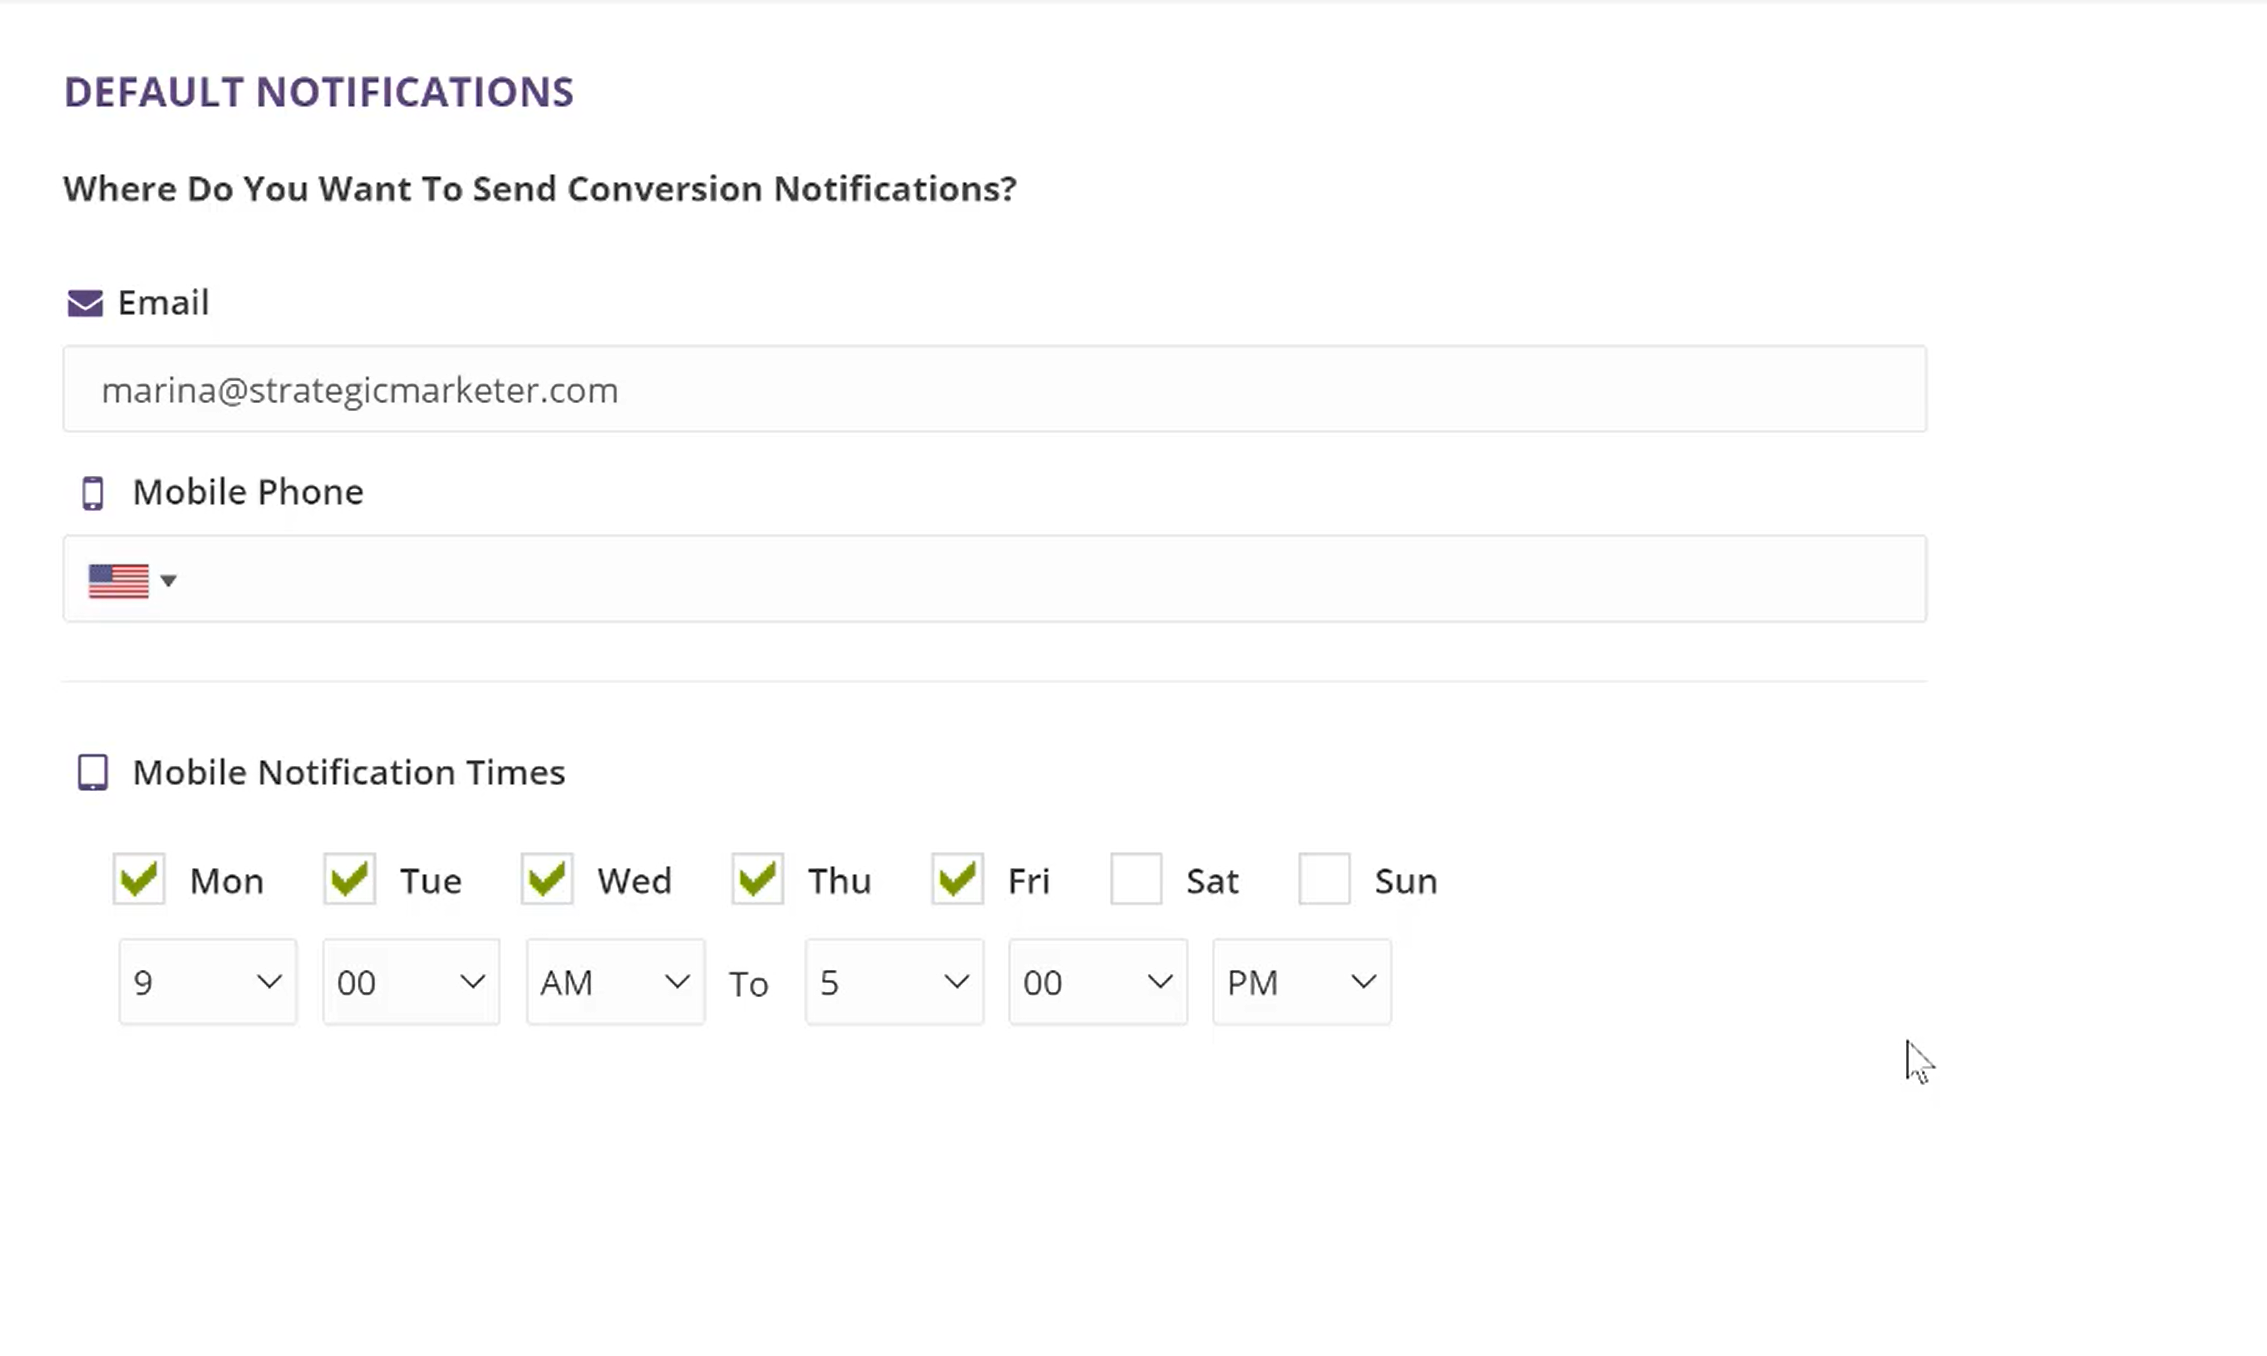This screenshot has width=2267, height=1356.
Task: Open the country code dropdown arrow
Action: tap(168, 581)
